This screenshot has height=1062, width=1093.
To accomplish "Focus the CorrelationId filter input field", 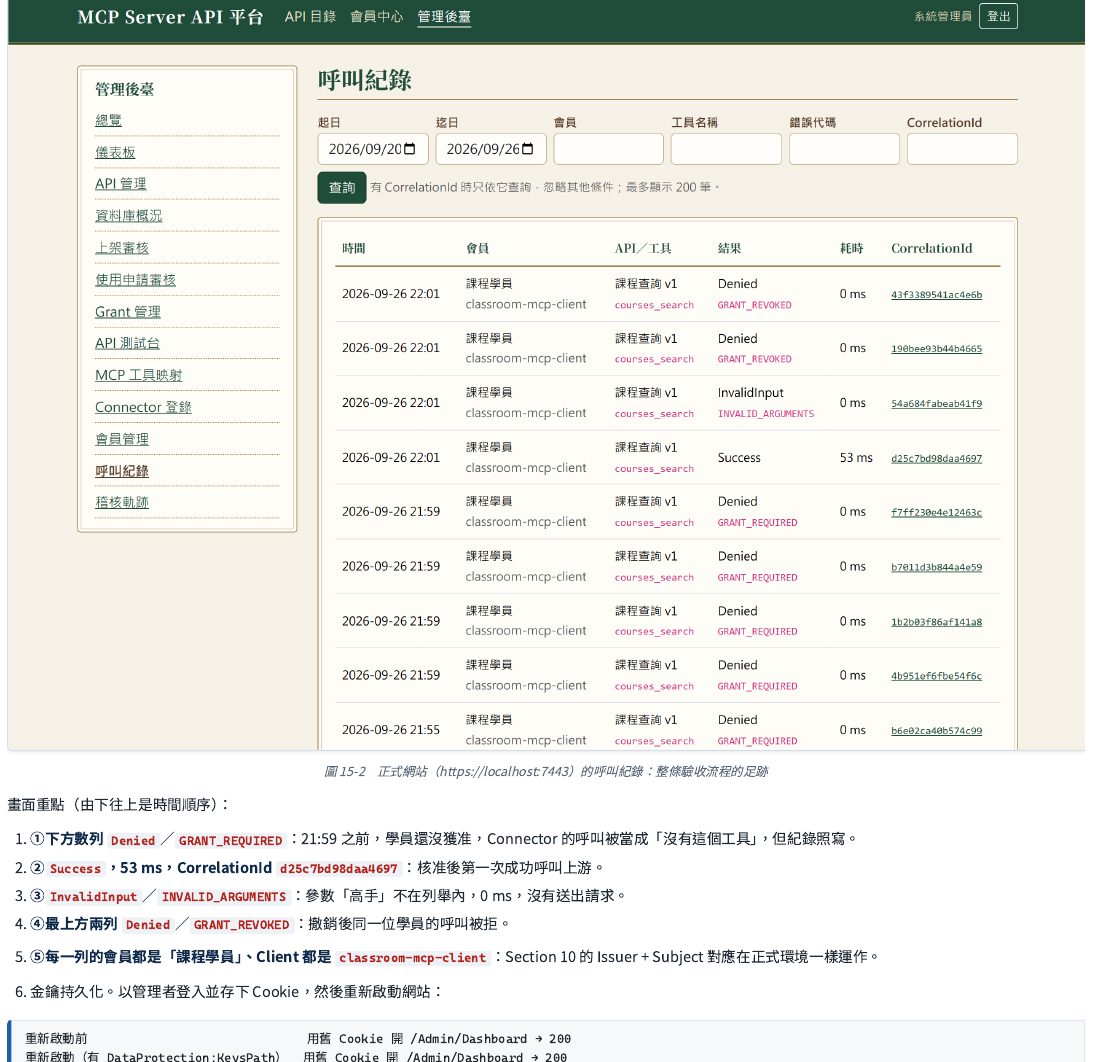I will coord(962,149).
